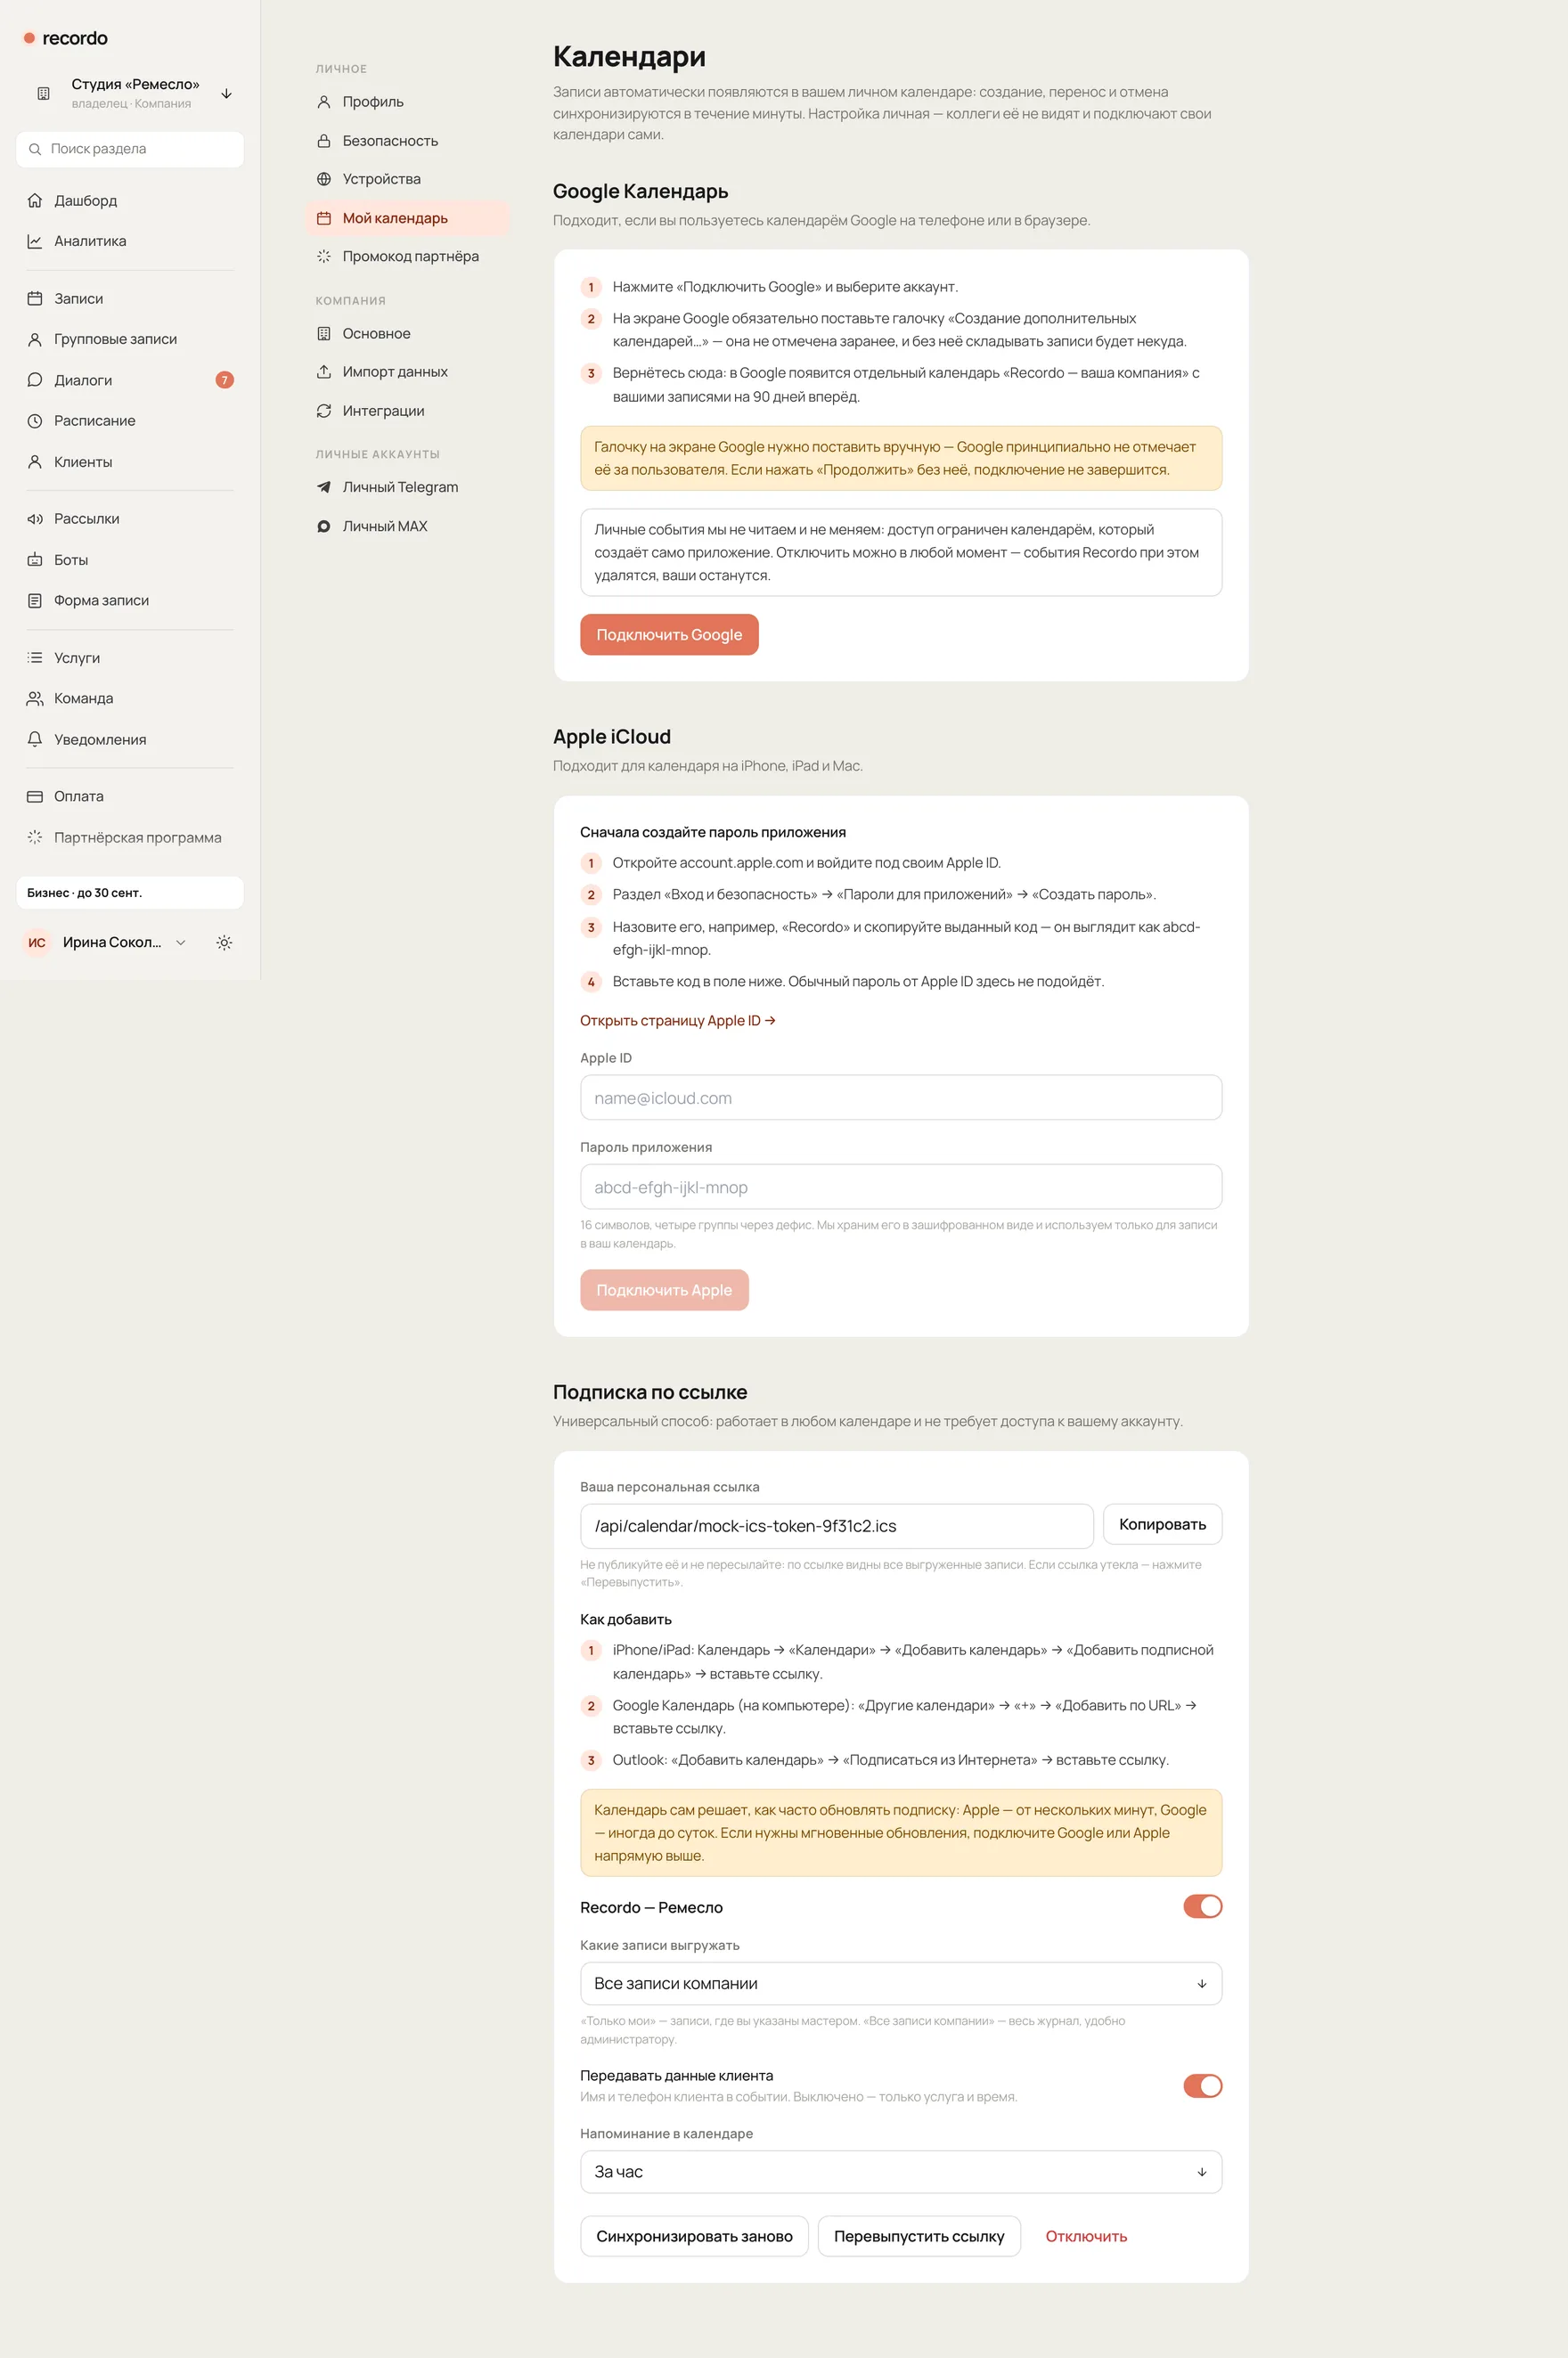This screenshot has height=2358, width=1568.
Task: Click the red Отключить link
Action: pos(1086,2236)
